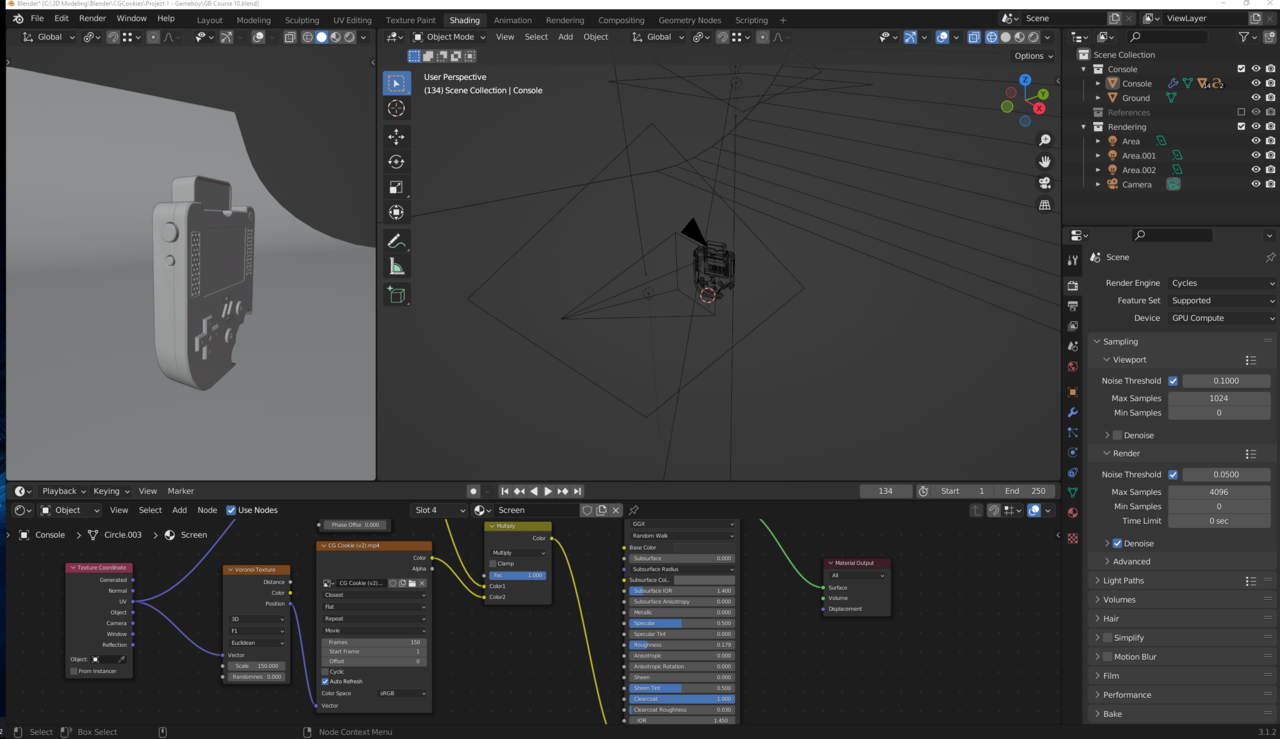Viewport: 1280px width, 739px height.
Task: Open the Tool properties tab
Action: click(x=1073, y=260)
